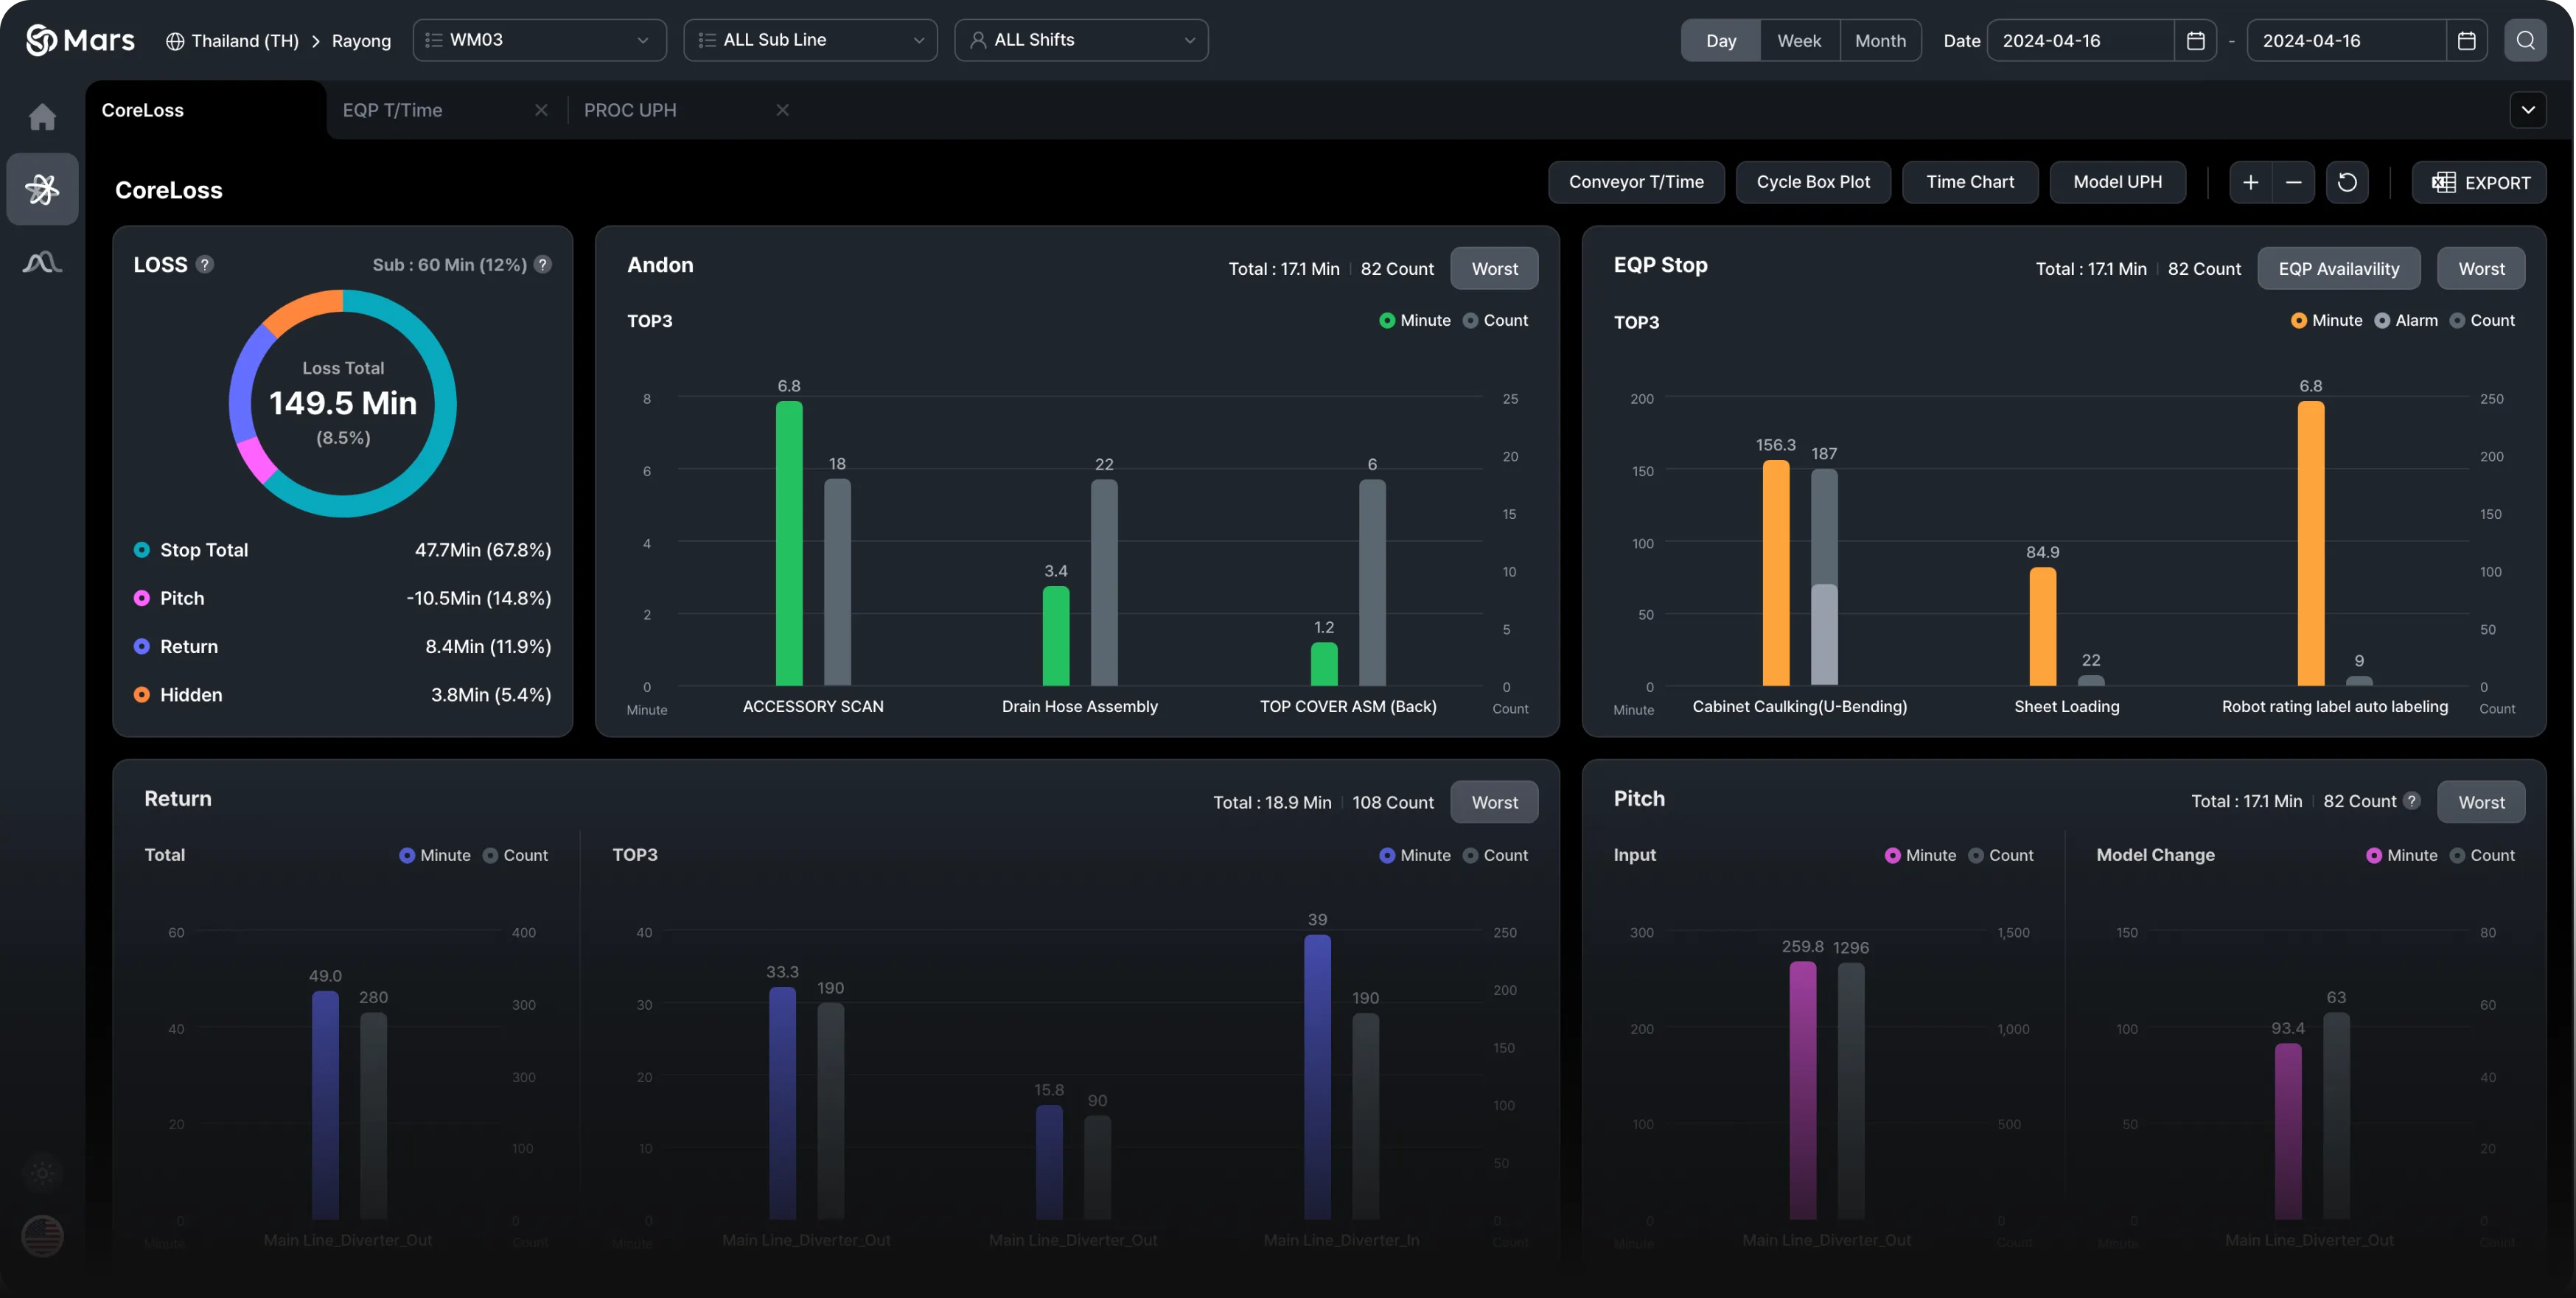Click the EQP Availavility button
The height and width of the screenshot is (1298, 2576).
(2338, 268)
